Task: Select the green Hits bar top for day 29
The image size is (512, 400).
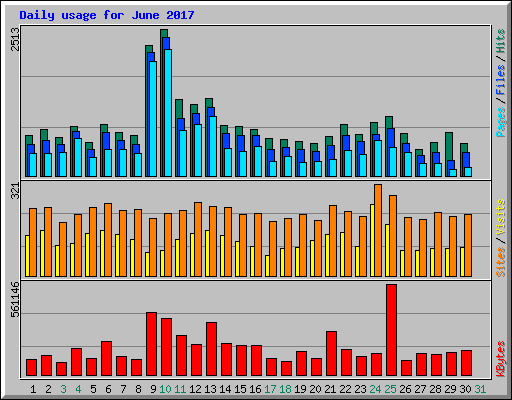Action: pyautogui.click(x=449, y=147)
